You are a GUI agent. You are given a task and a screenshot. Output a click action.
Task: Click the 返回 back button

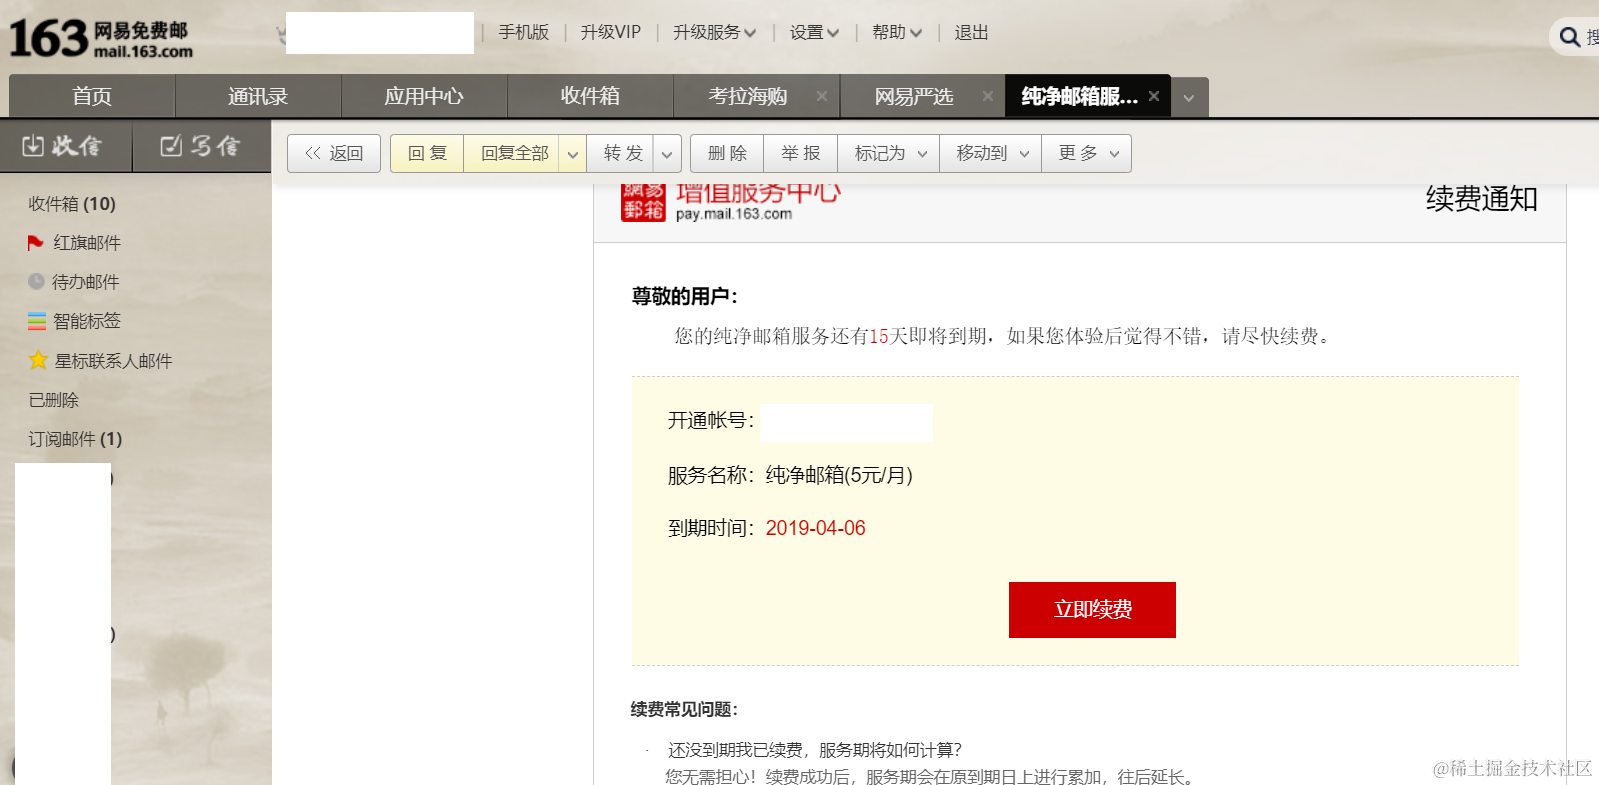[334, 154]
